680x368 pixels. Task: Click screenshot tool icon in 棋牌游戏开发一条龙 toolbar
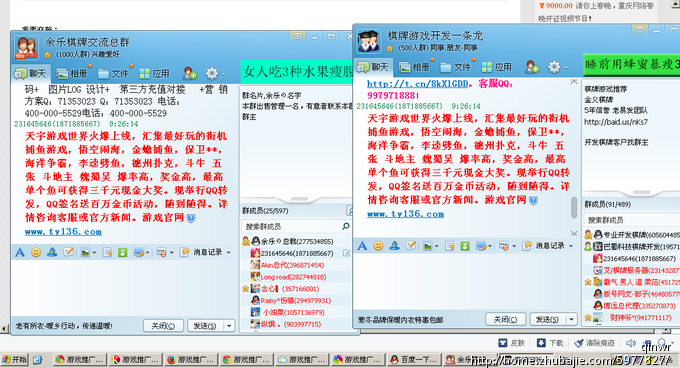click(481, 246)
